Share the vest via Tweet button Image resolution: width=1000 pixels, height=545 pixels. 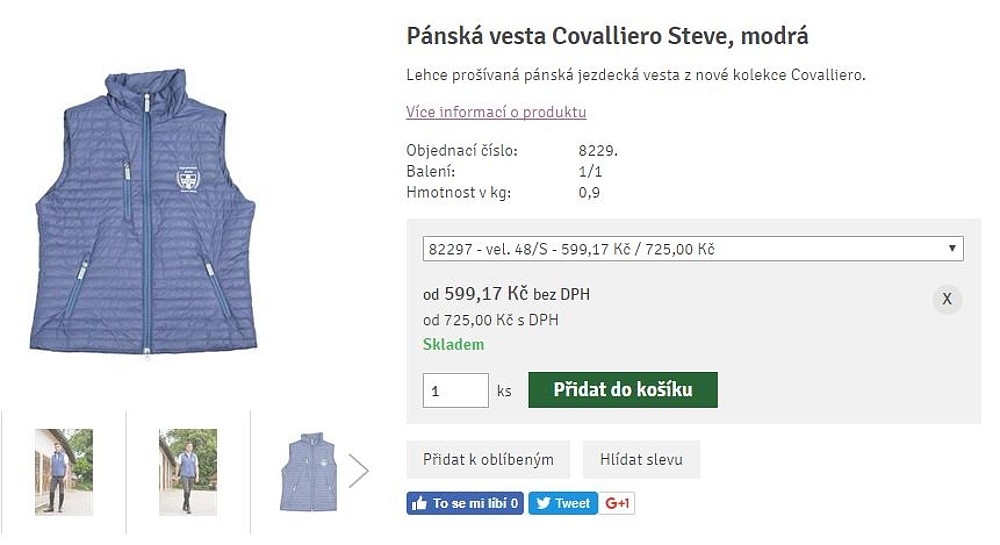(x=563, y=503)
